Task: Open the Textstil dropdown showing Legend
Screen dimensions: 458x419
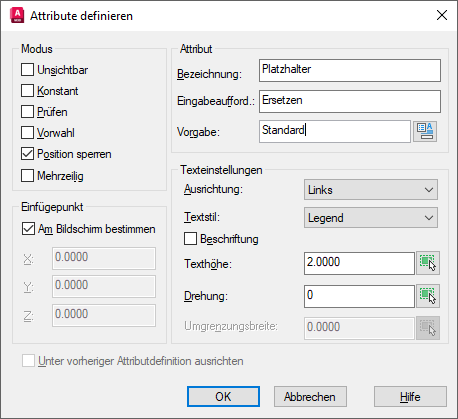Action: (371, 218)
